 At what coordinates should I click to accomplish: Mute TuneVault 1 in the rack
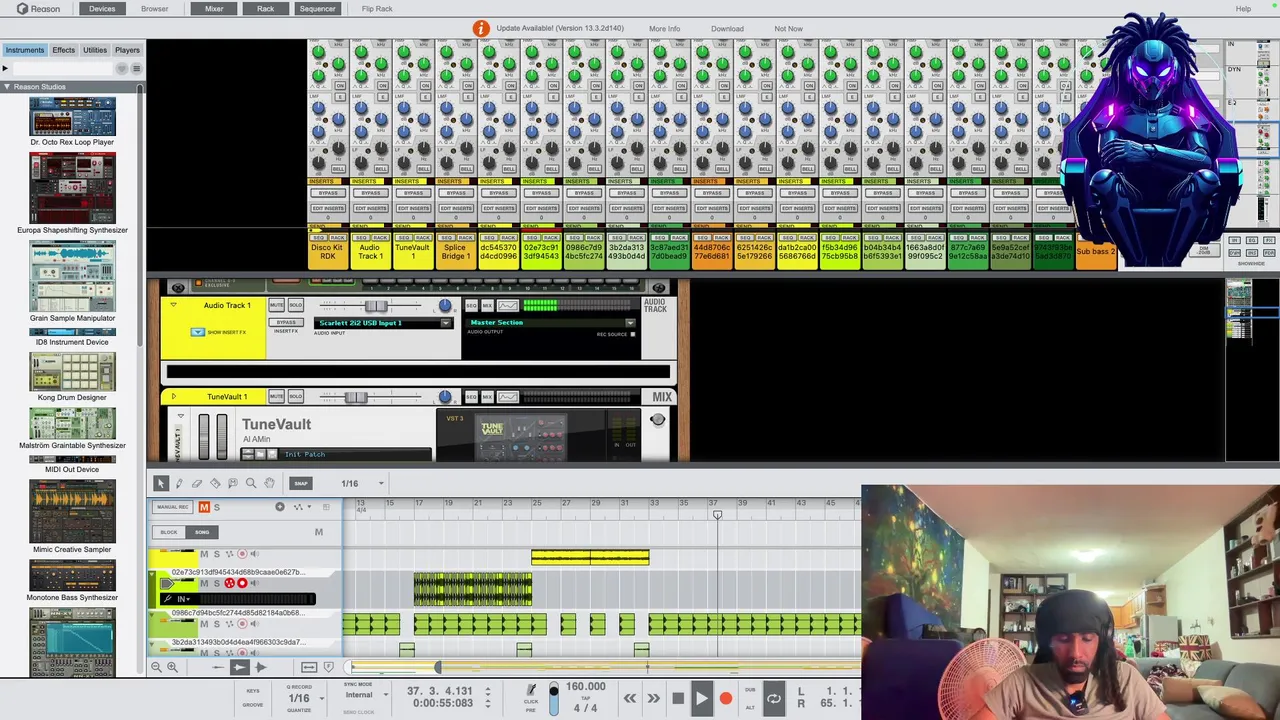pyautogui.click(x=277, y=397)
